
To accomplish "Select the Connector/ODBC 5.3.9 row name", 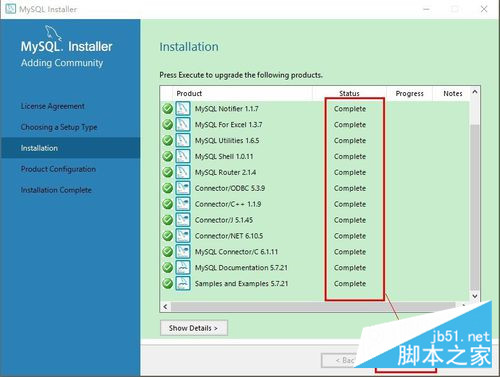I will 230,188.
